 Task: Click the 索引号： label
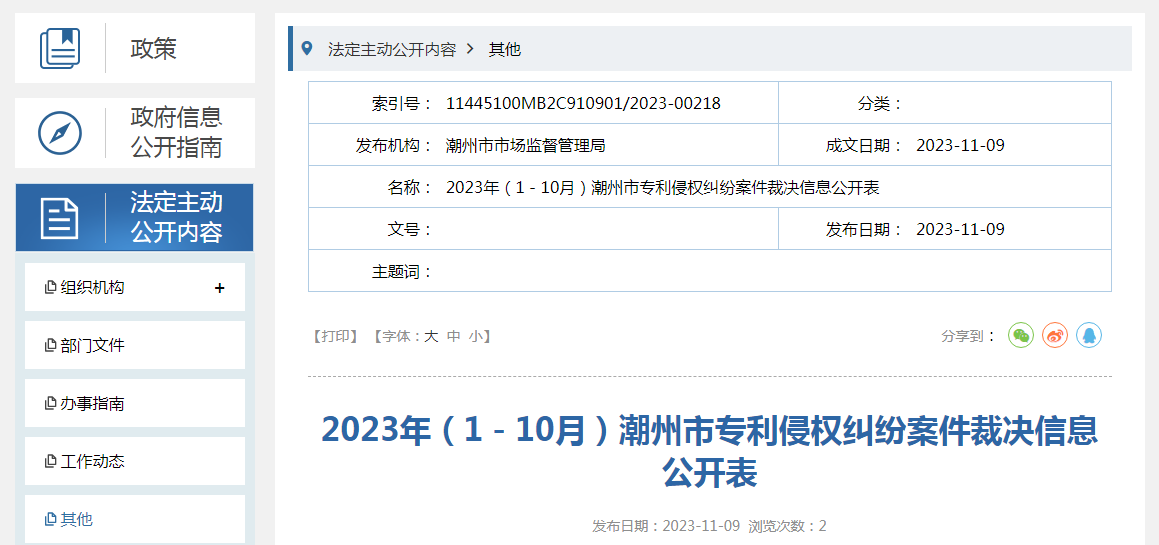click(402, 104)
